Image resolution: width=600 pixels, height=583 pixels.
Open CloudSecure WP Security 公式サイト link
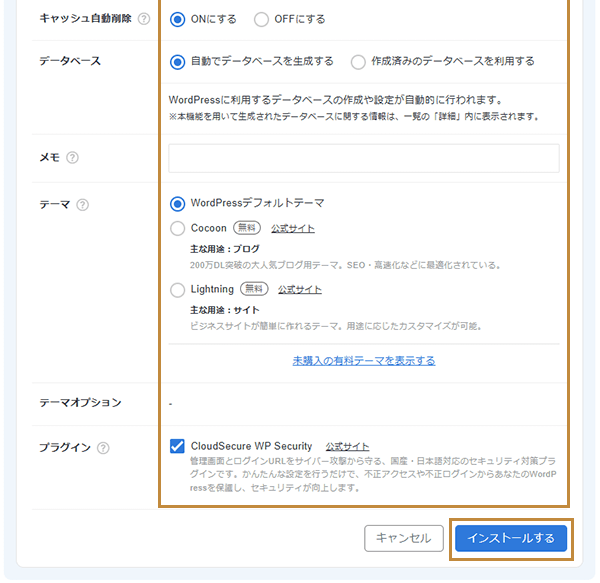coord(347,446)
